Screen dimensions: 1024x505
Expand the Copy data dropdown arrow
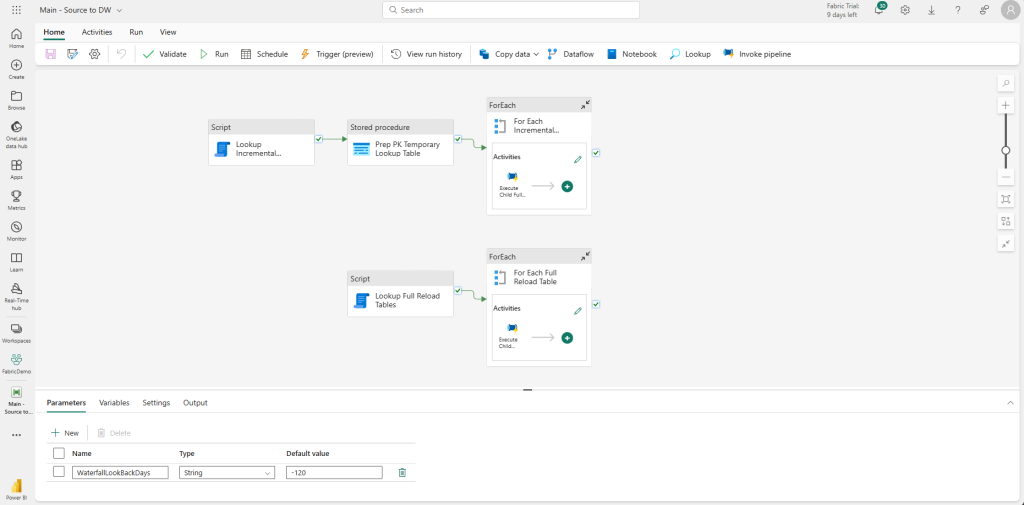[x=536, y=54]
